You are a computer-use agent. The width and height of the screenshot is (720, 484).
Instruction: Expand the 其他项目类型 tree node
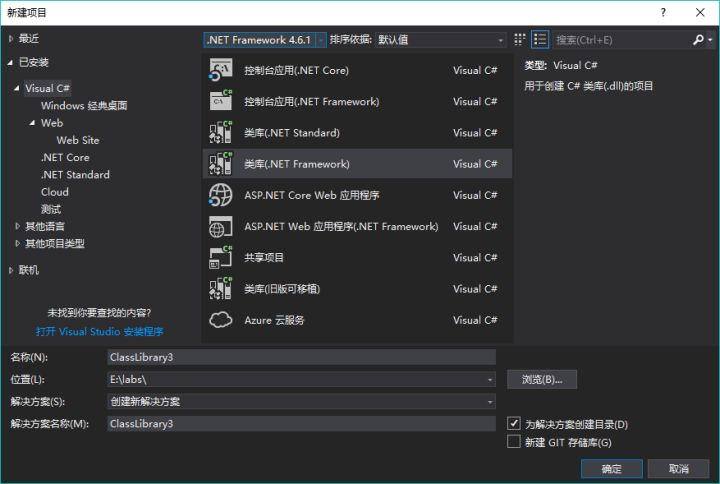pos(17,243)
